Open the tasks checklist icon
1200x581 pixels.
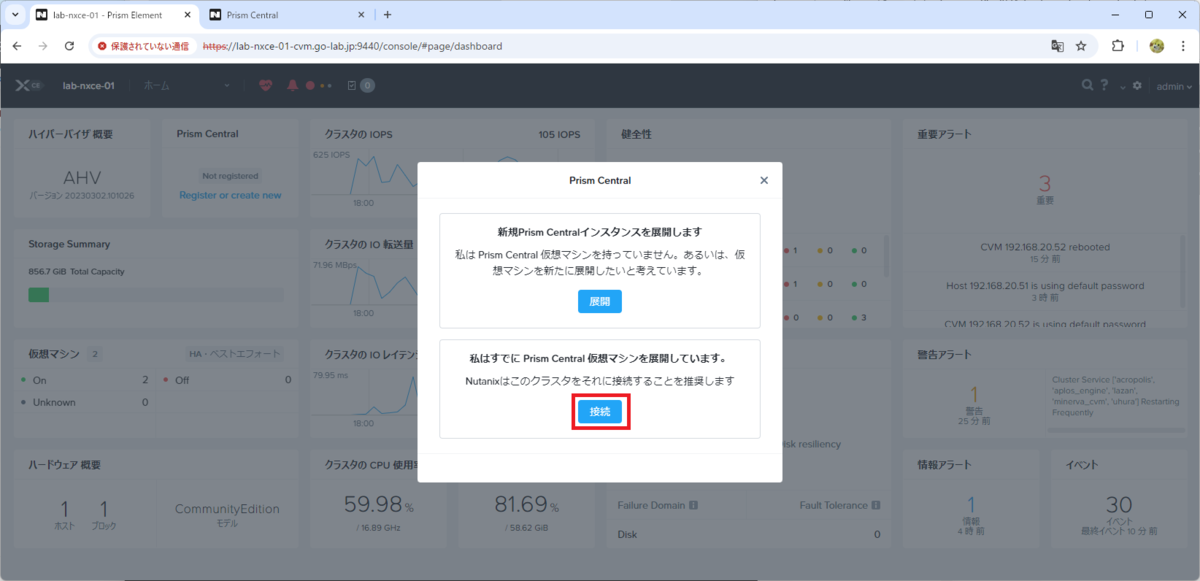[351, 86]
